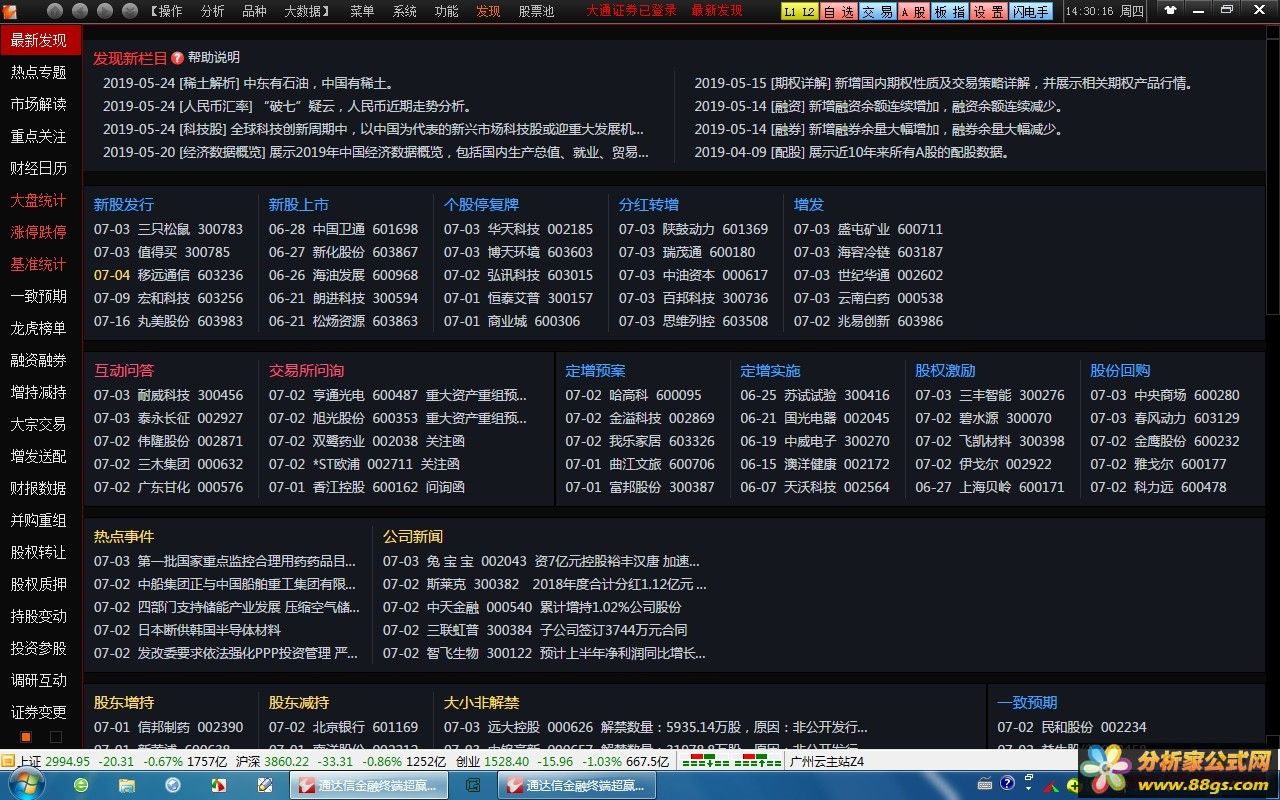Switch to second 通达信金融终端 taskbar window
The width and height of the screenshot is (1280, 800).
tap(575, 785)
